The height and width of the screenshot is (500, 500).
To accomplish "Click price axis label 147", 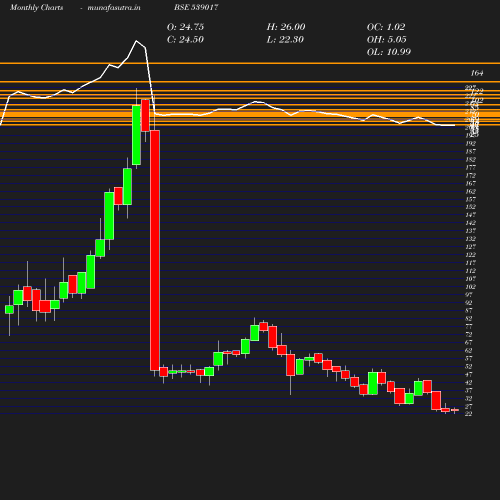I will 471,215.
